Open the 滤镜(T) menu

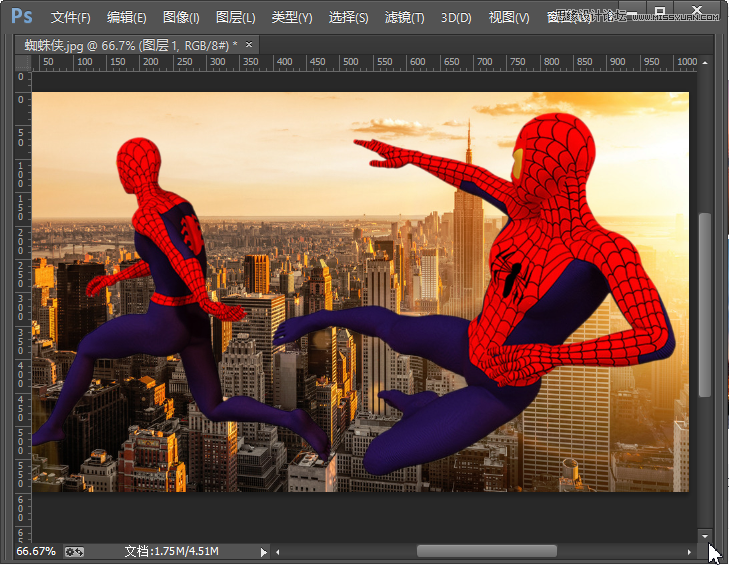click(x=404, y=18)
